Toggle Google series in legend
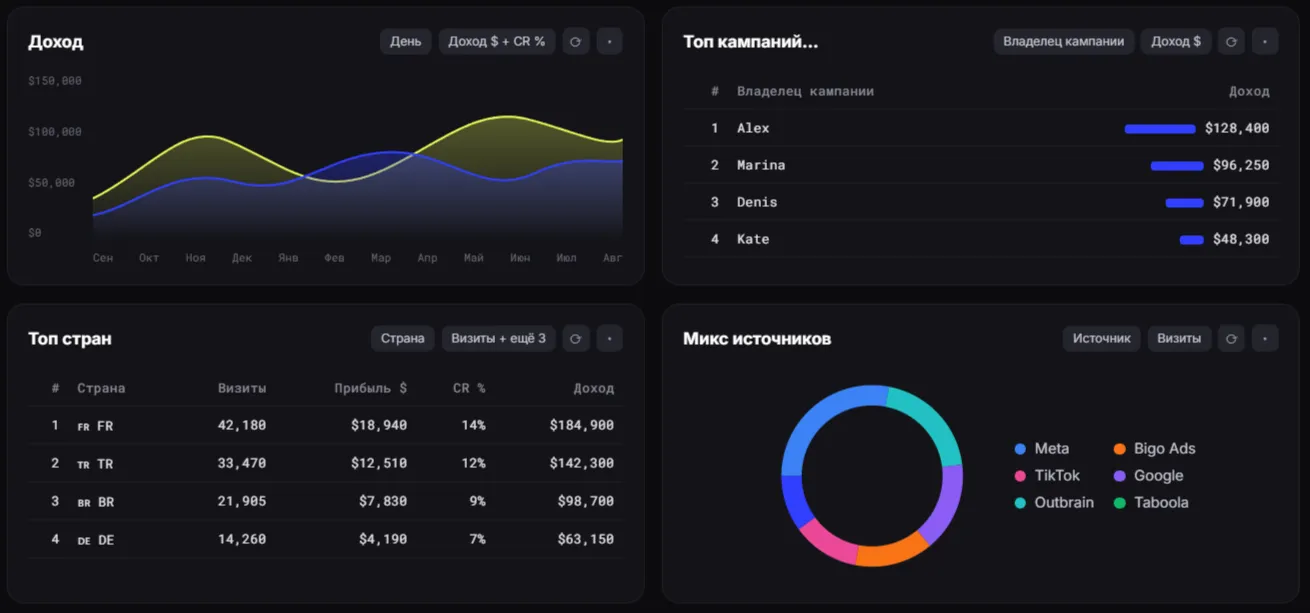1310x613 pixels. coord(1148,476)
